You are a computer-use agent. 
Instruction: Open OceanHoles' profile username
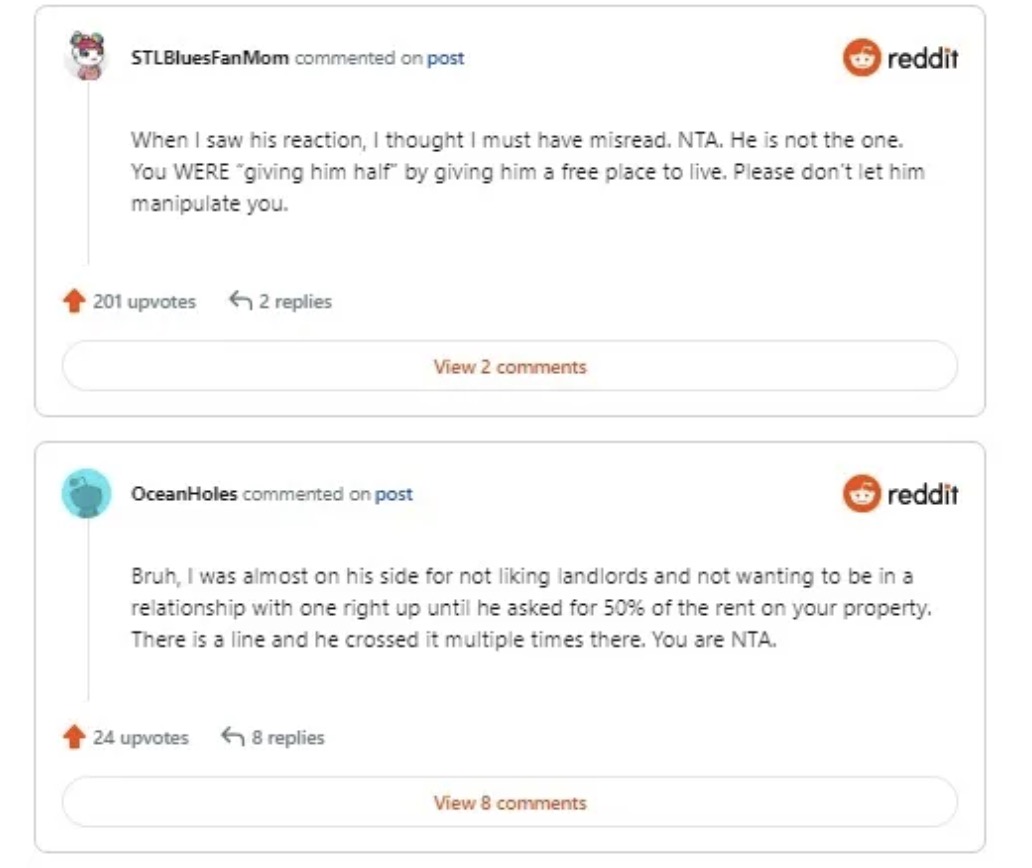tap(184, 494)
